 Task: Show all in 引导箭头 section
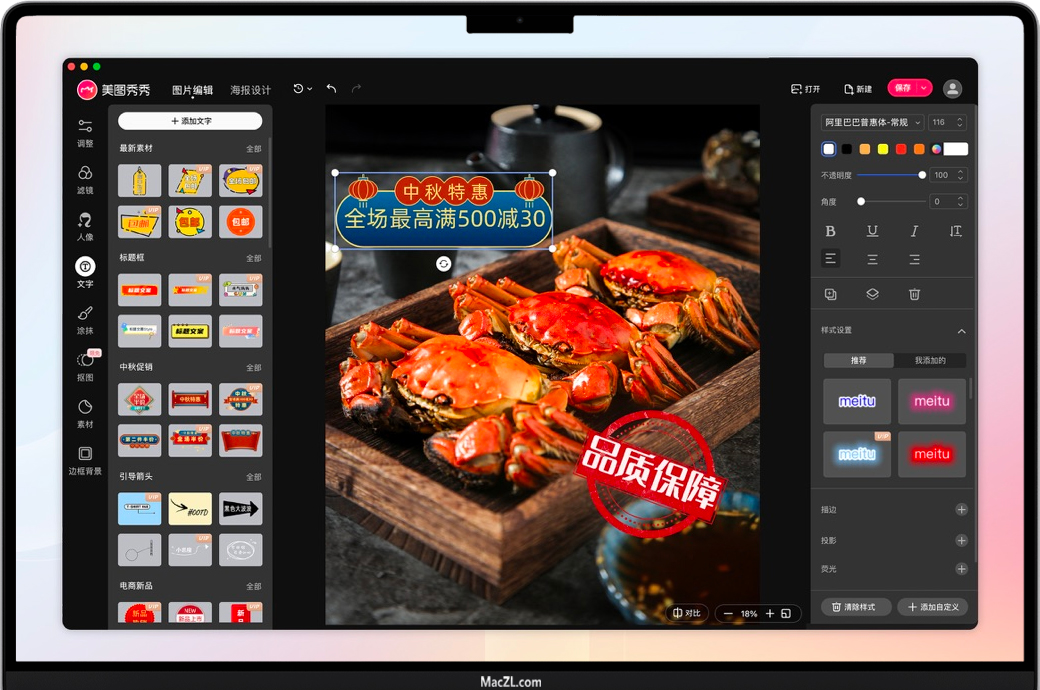click(x=253, y=477)
